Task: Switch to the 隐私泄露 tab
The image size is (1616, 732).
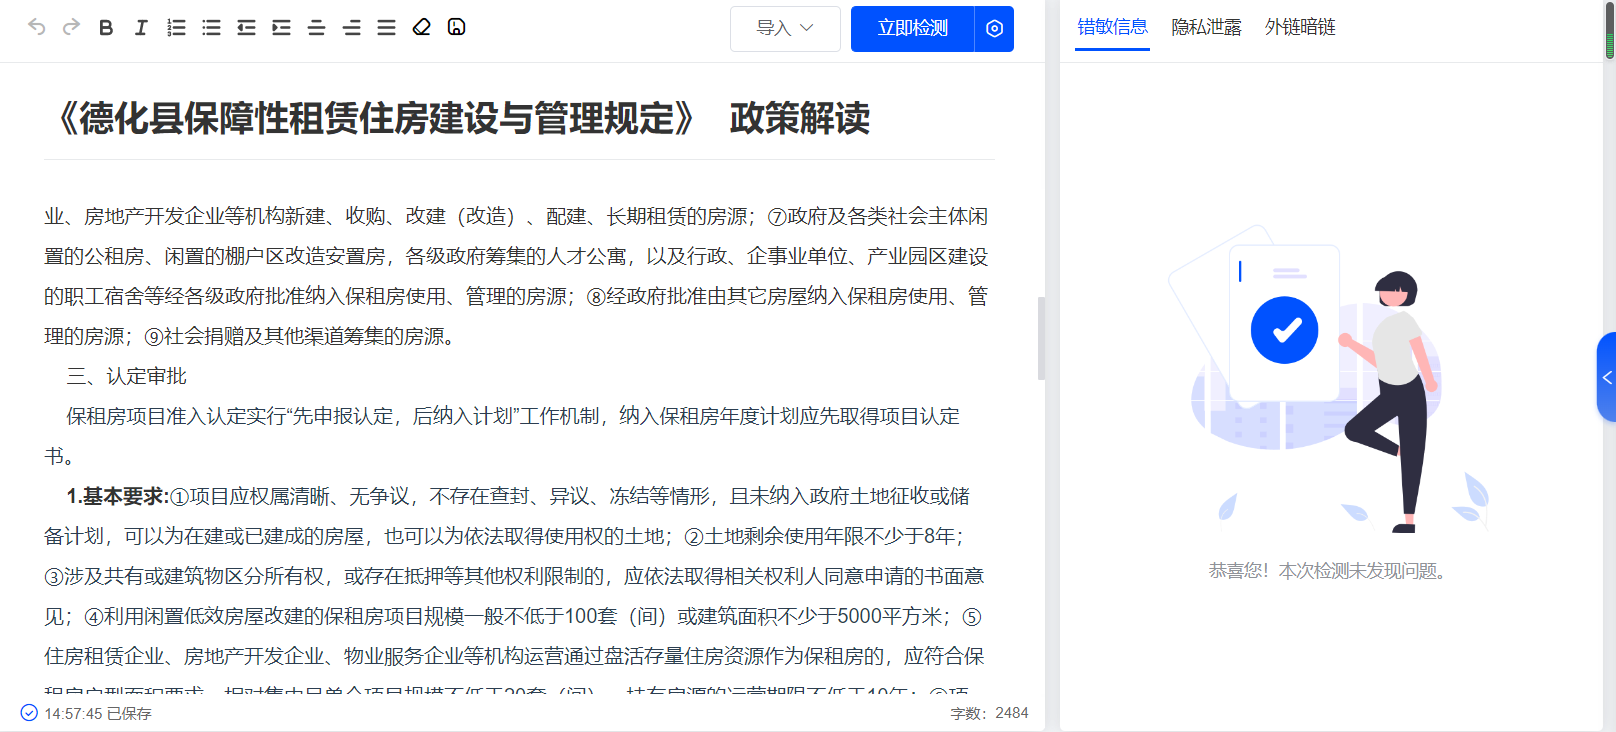Action: point(1206,27)
